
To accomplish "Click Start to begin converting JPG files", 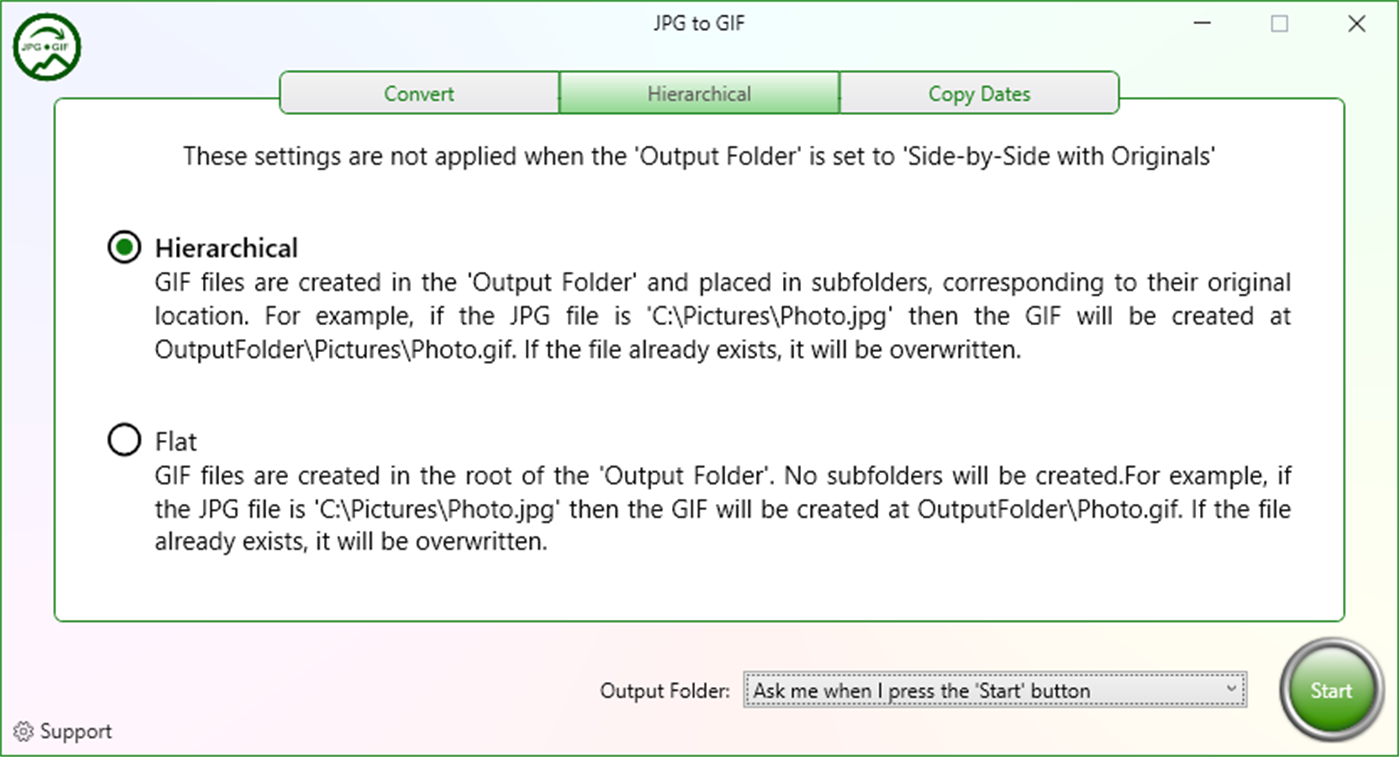I will [x=1331, y=690].
